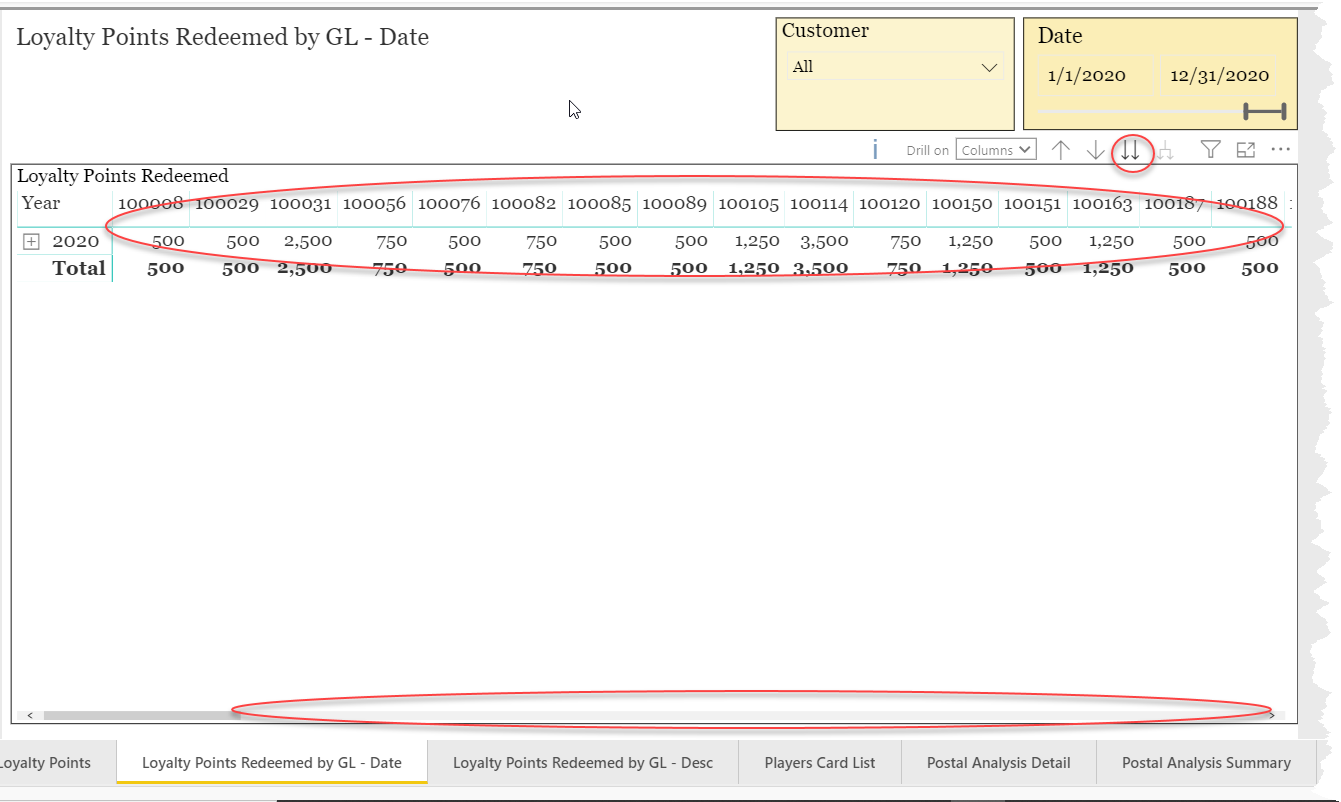Click column header 100150
This screenshot has height=802, width=1341.
click(x=961, y=203)
